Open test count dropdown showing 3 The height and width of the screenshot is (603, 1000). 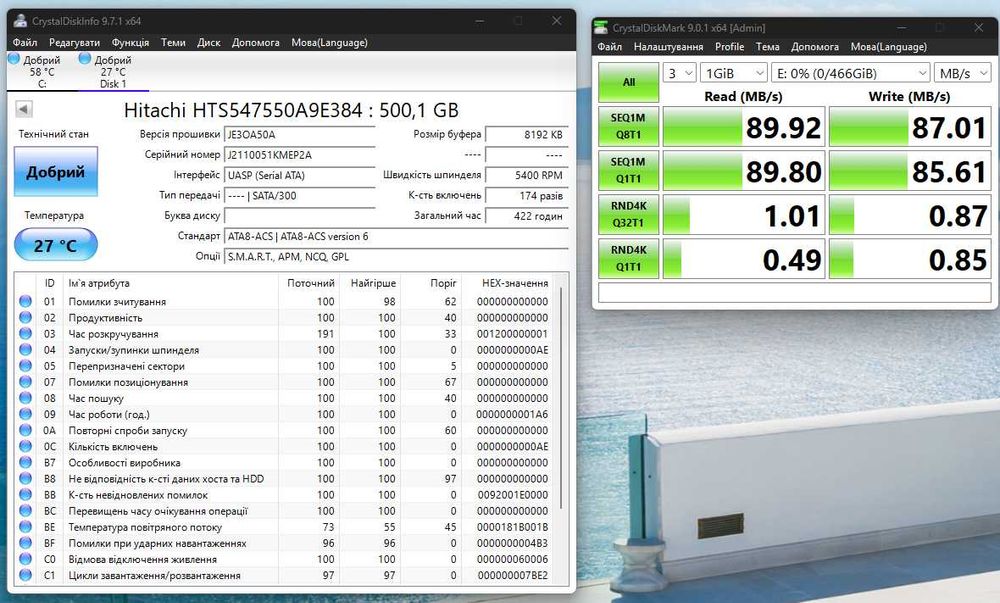[x=679, y=73]
